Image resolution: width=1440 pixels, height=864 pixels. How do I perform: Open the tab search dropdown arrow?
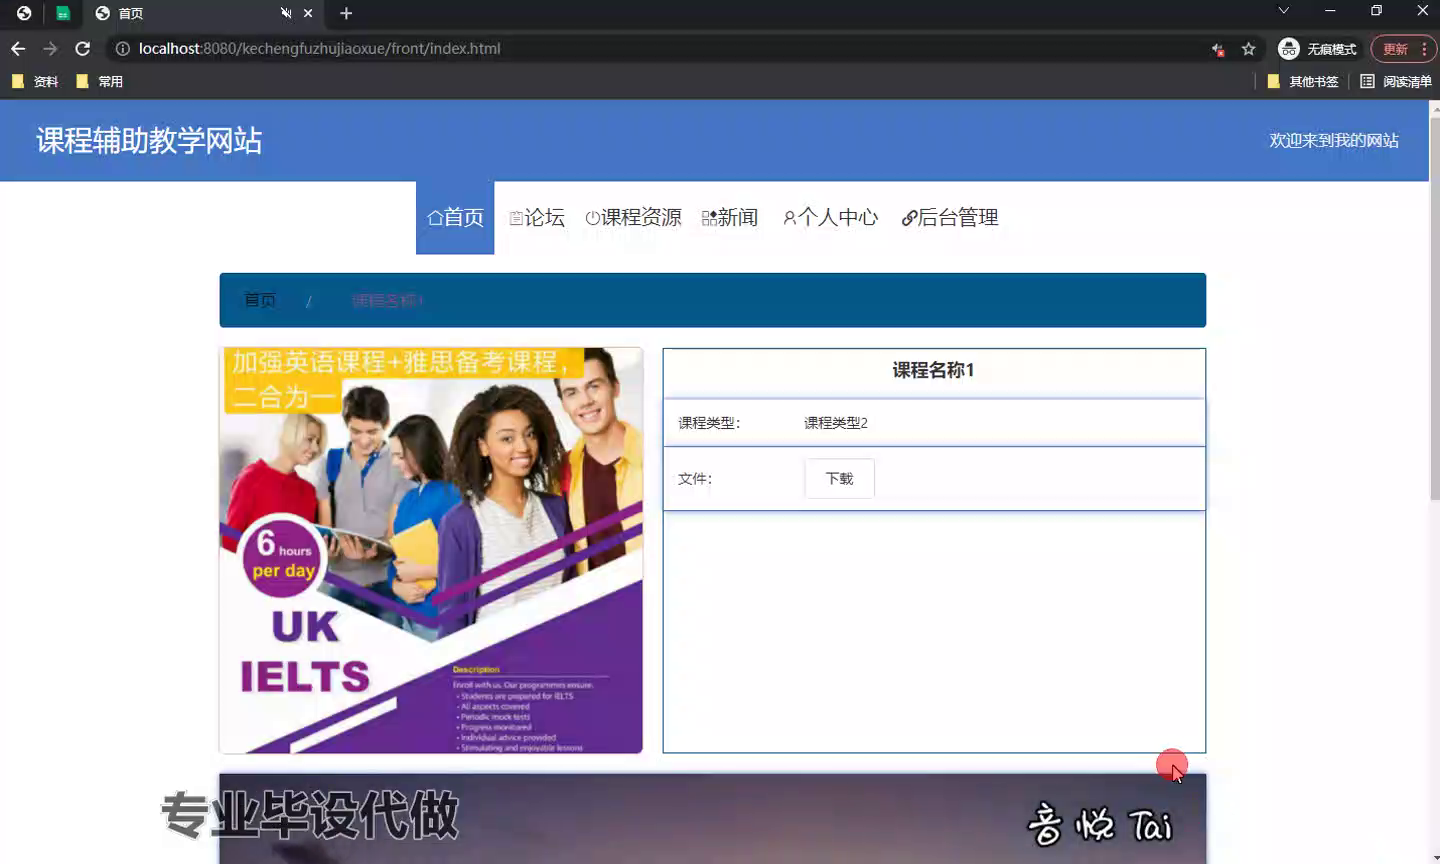[1284, 11]
